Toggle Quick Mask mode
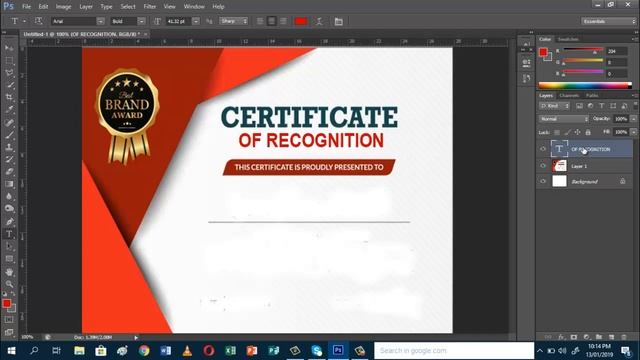The height and width of the screenshot is (360, 640). point(9,320)
